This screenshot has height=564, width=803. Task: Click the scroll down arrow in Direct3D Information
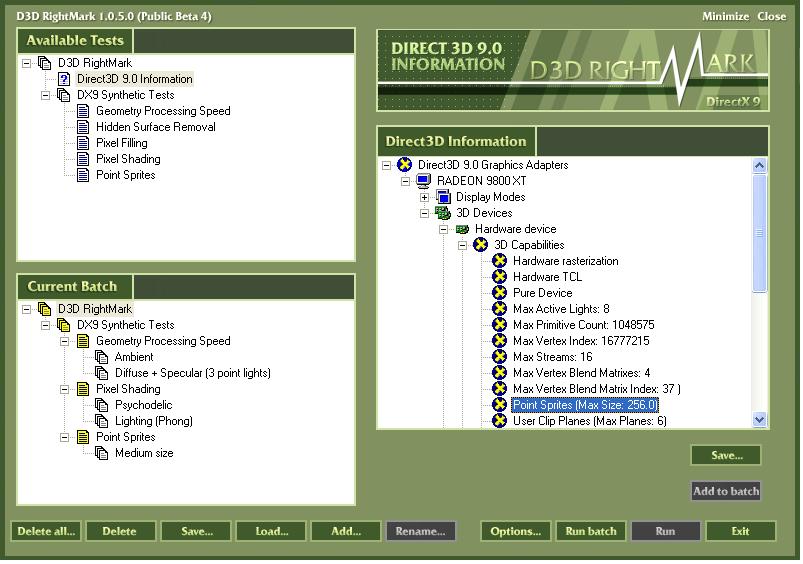click(759, 420)
